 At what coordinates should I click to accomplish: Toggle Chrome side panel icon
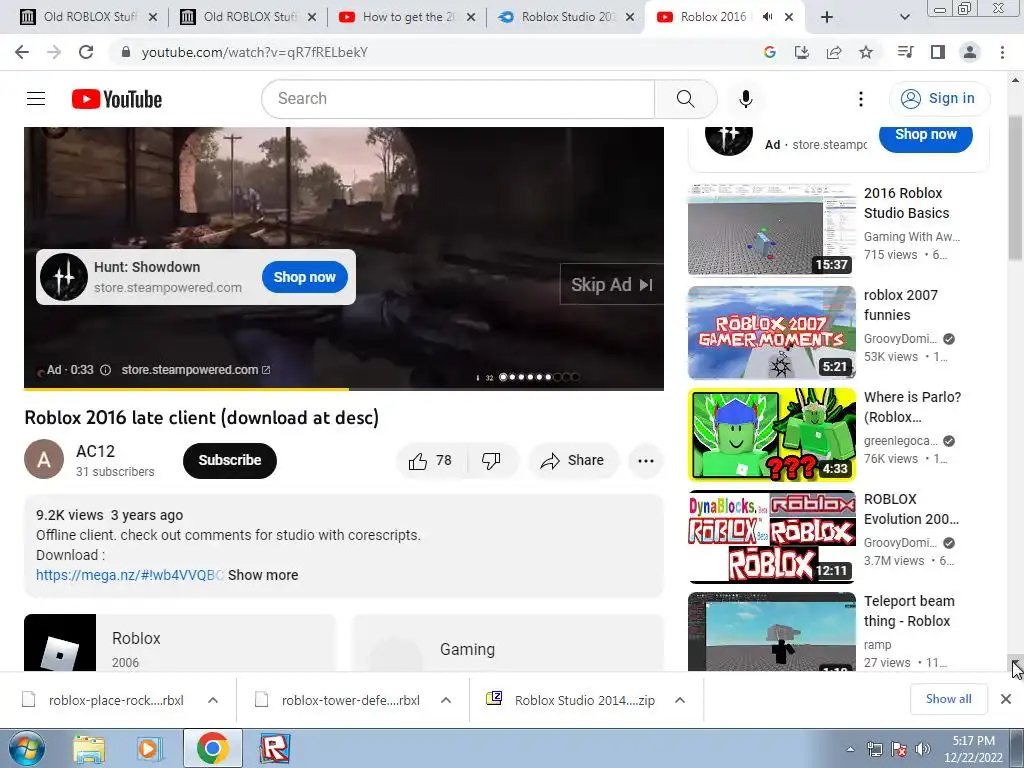coord(938,52)
